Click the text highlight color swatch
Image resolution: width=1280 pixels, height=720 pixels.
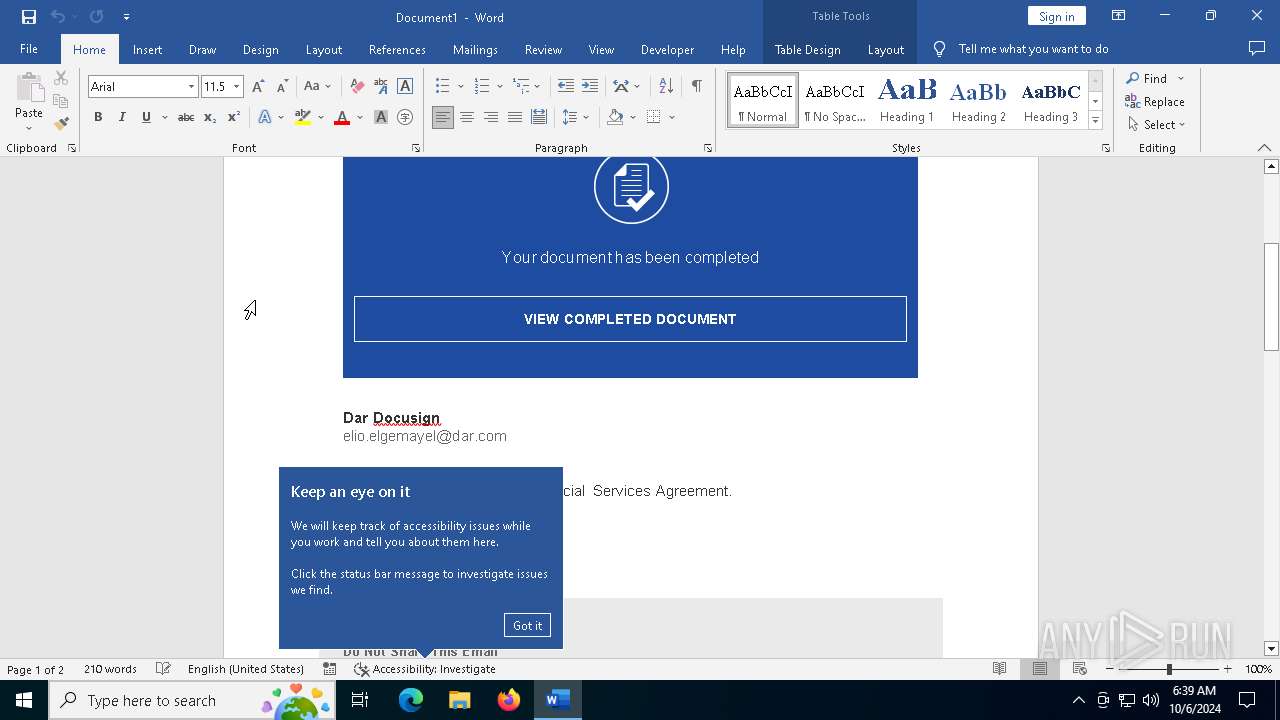click(x=303, y=118)
